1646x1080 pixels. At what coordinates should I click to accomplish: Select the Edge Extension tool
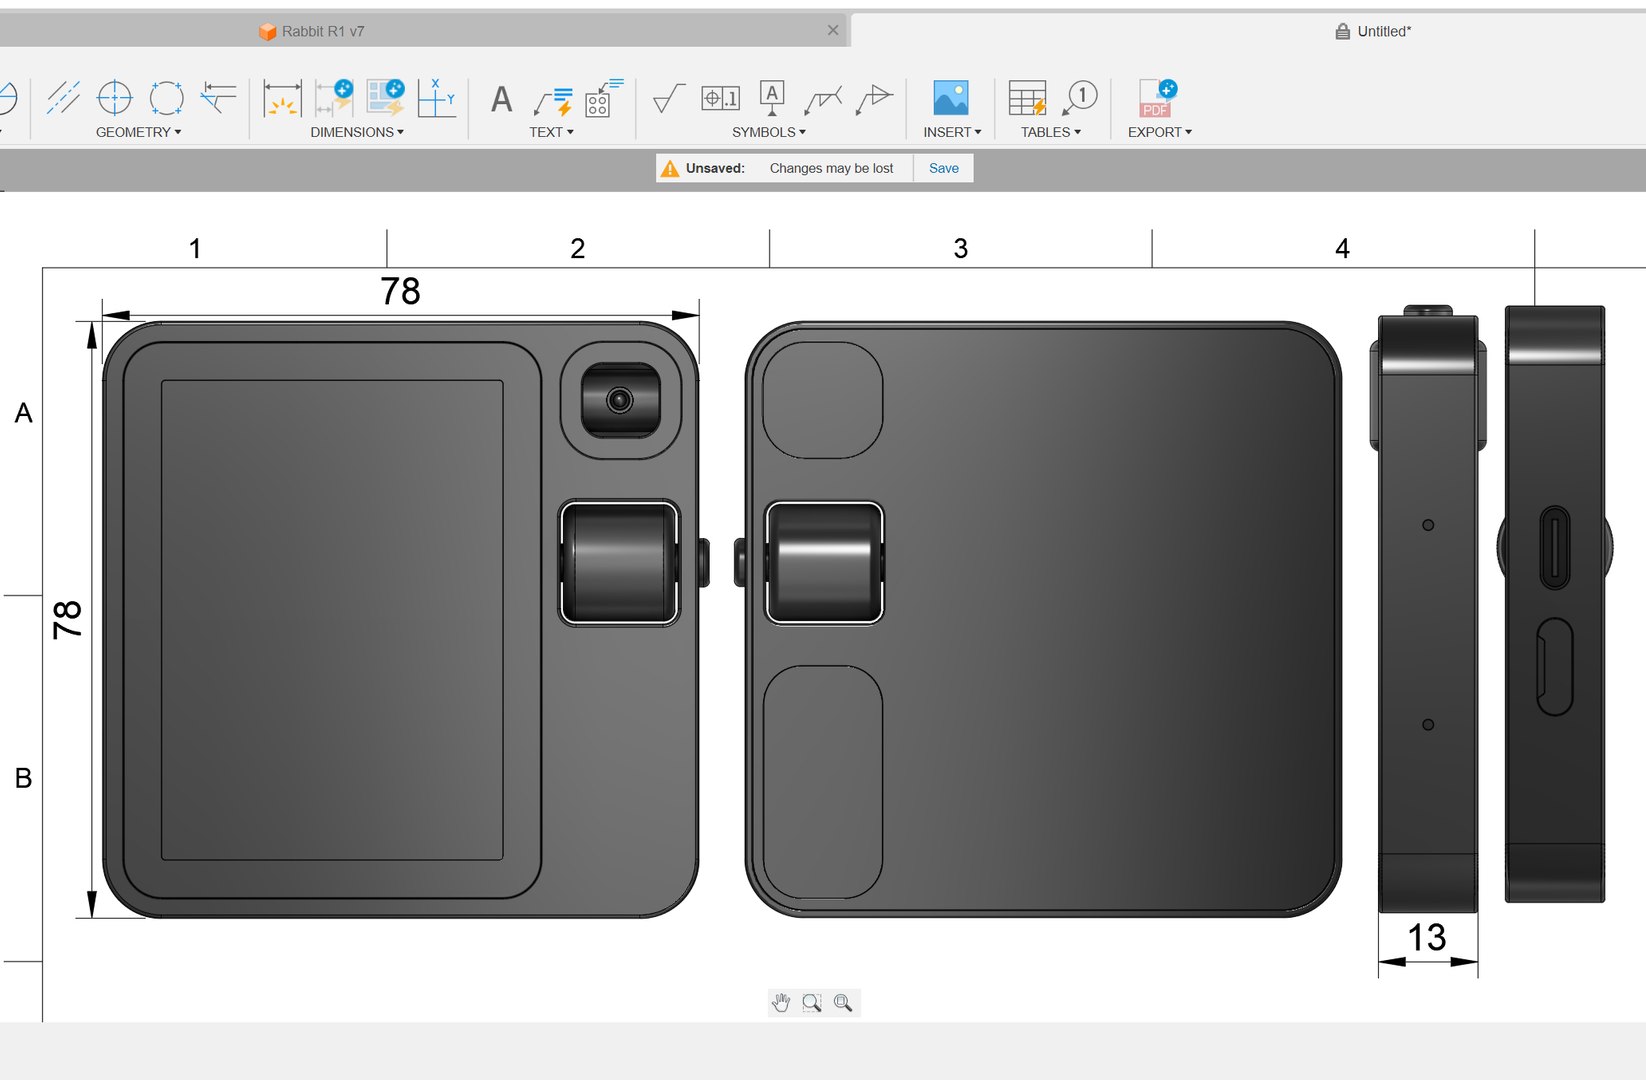pos(218,98)
